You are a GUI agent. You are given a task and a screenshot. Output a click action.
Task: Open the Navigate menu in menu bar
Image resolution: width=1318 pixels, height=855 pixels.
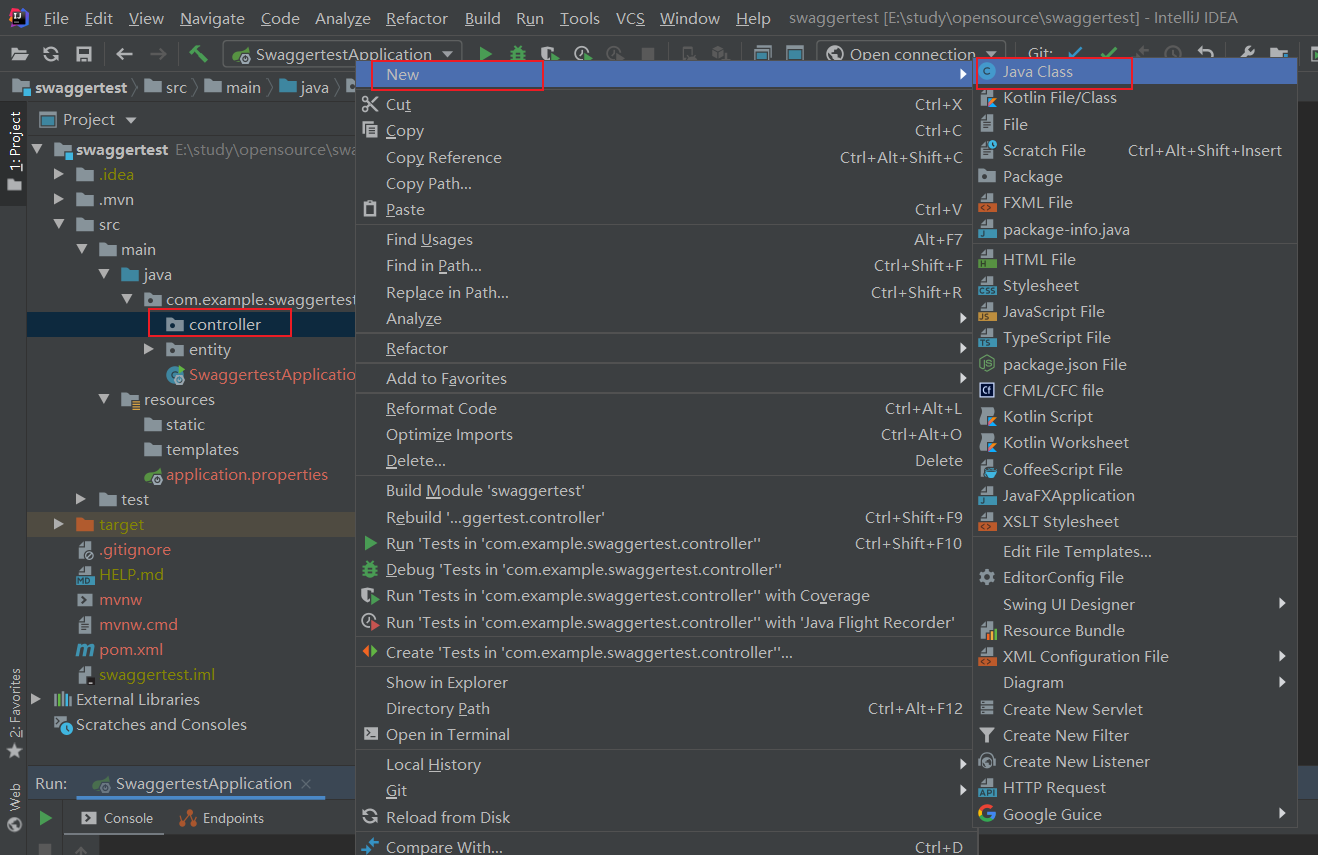pos(212,18)
